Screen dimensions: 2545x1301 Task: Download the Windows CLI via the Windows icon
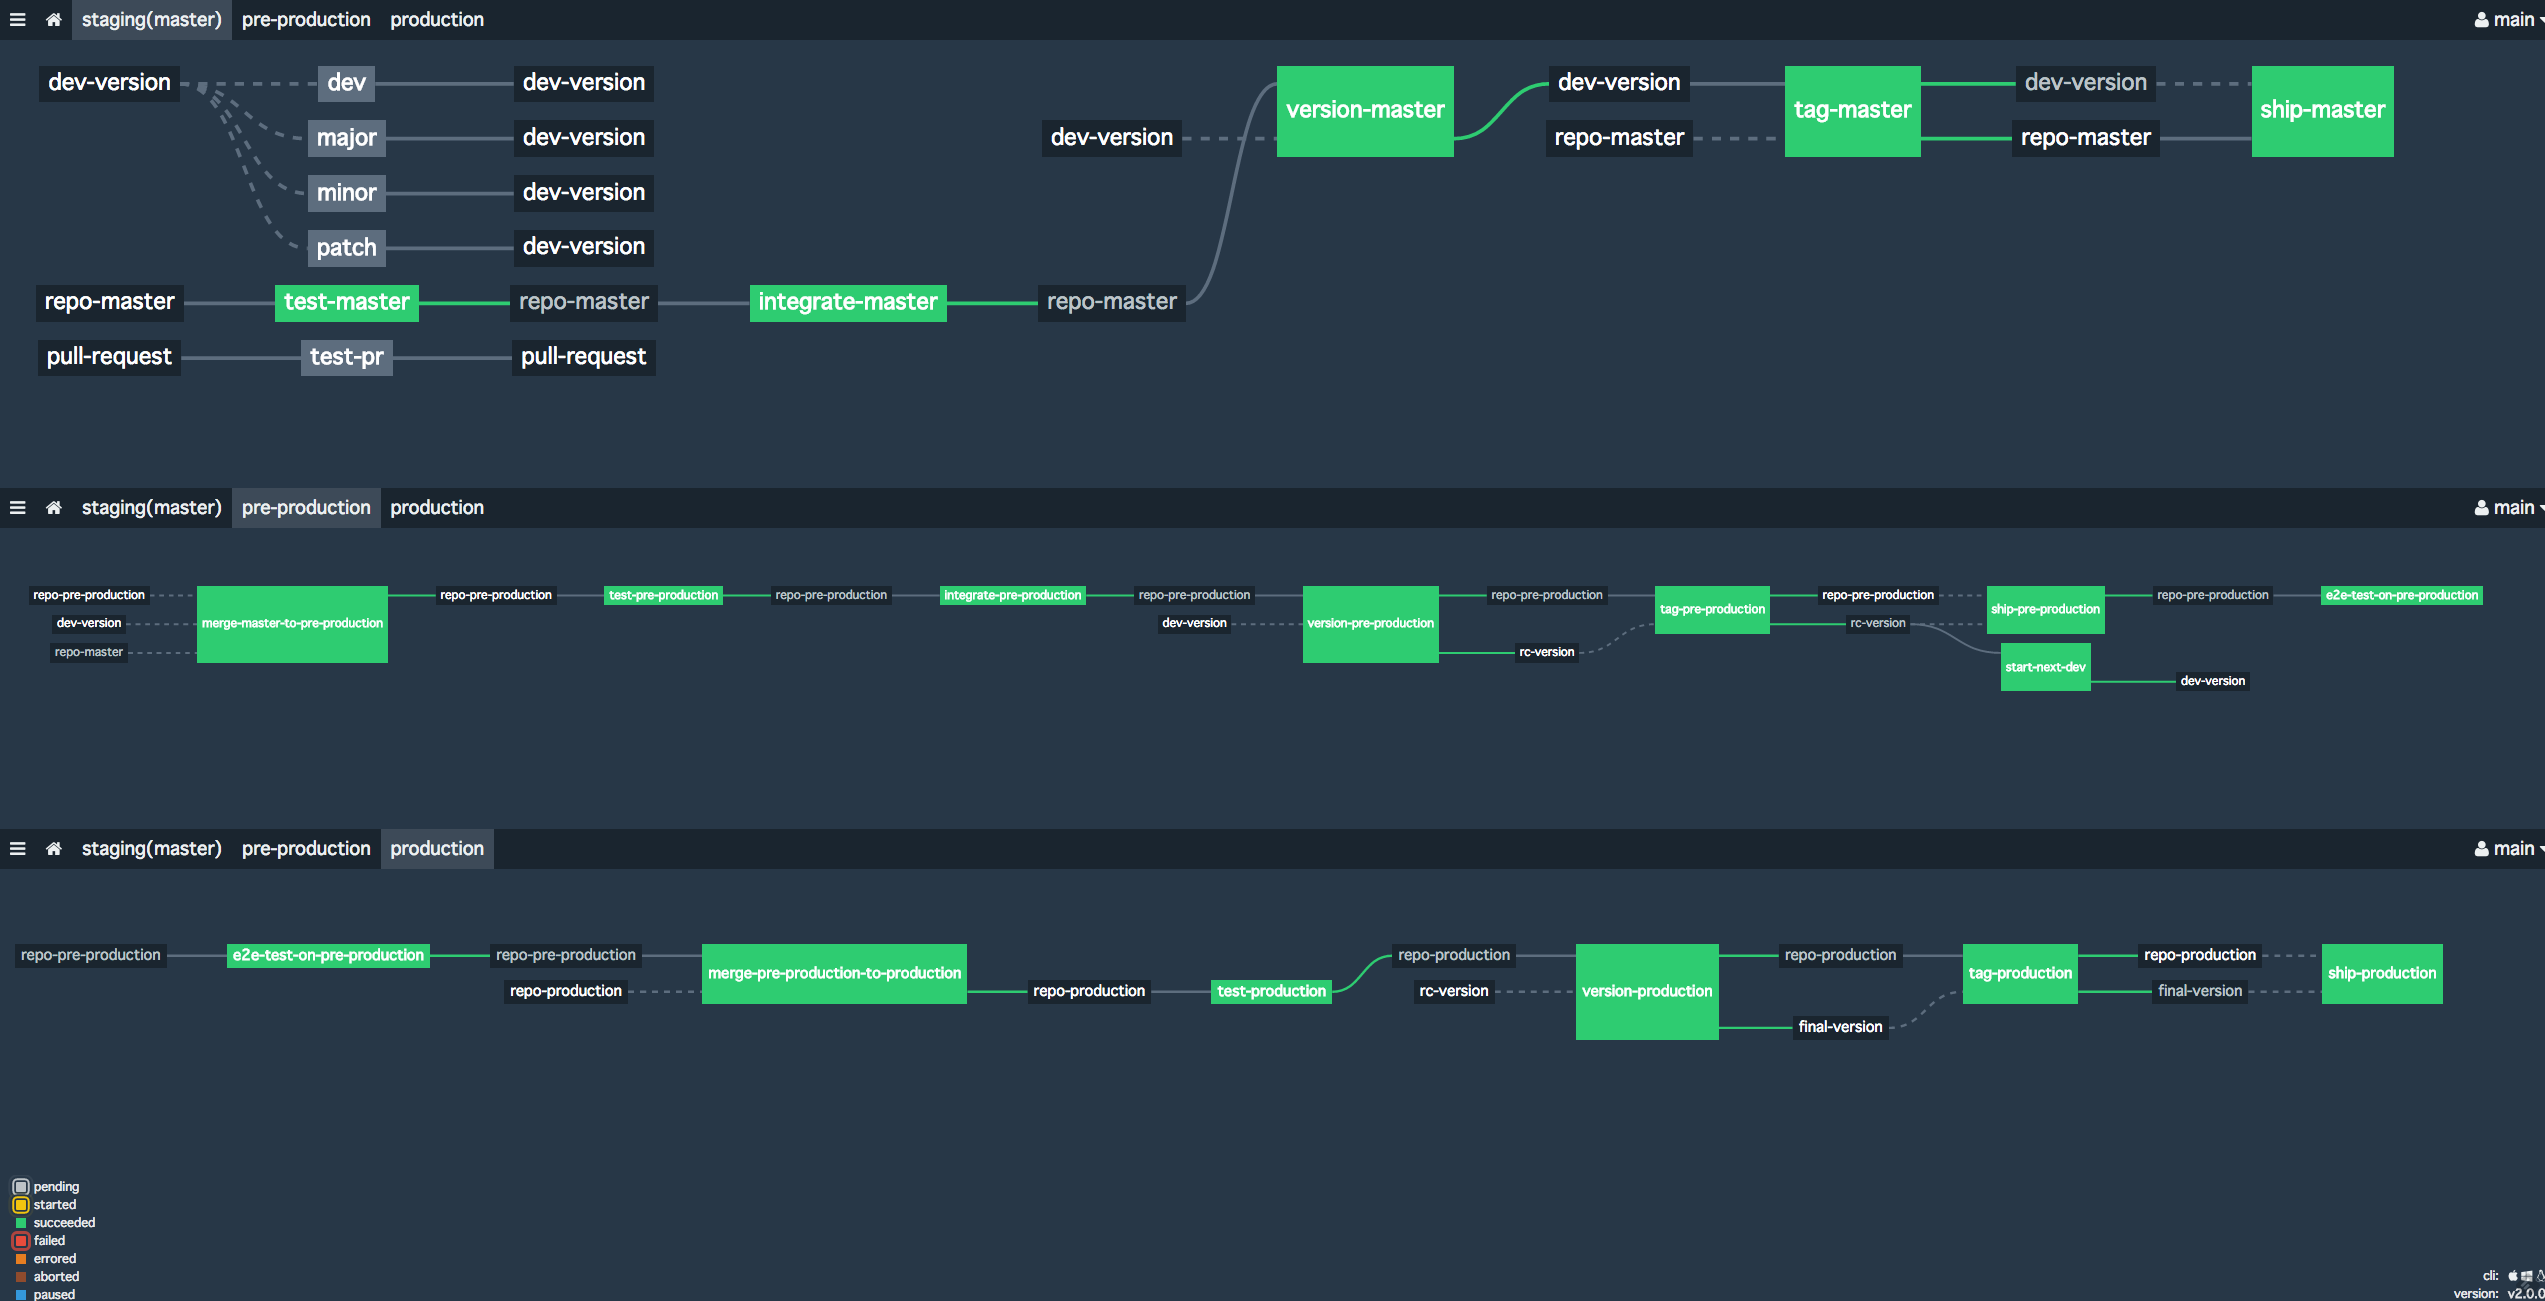[x=2527, y=1276]
